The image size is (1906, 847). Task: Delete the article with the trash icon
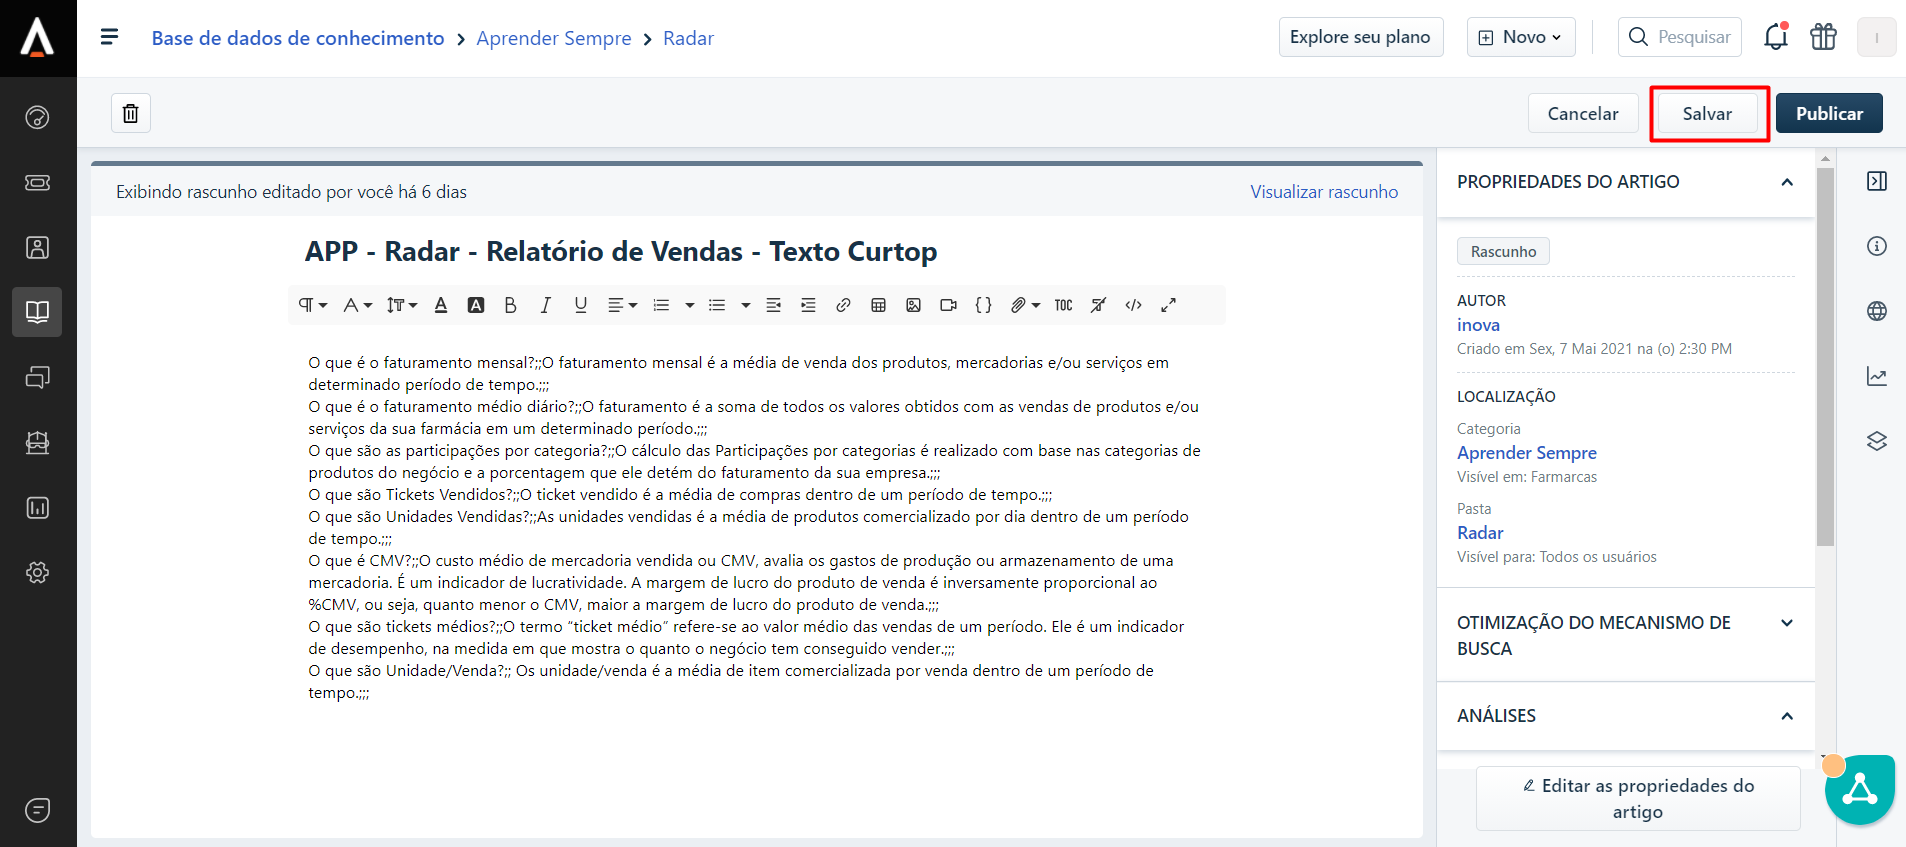click(x=131, y=114)
